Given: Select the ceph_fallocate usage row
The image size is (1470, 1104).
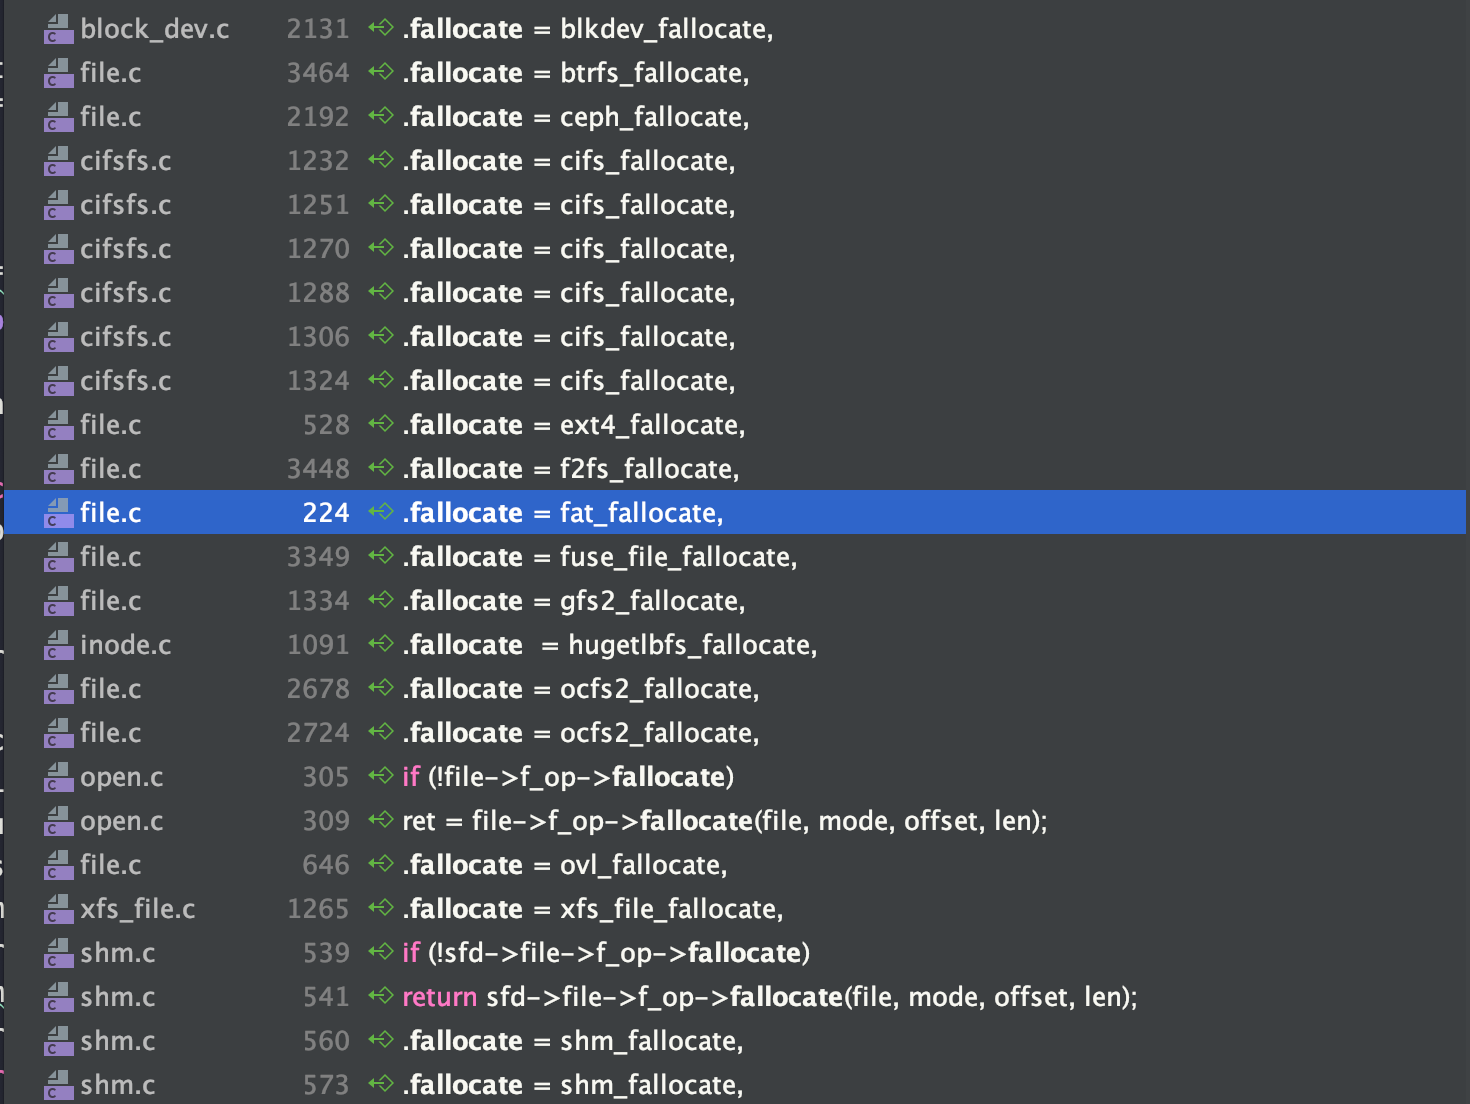Looking at the screenshot, I should pyautogui.click(x=736, y=117).
